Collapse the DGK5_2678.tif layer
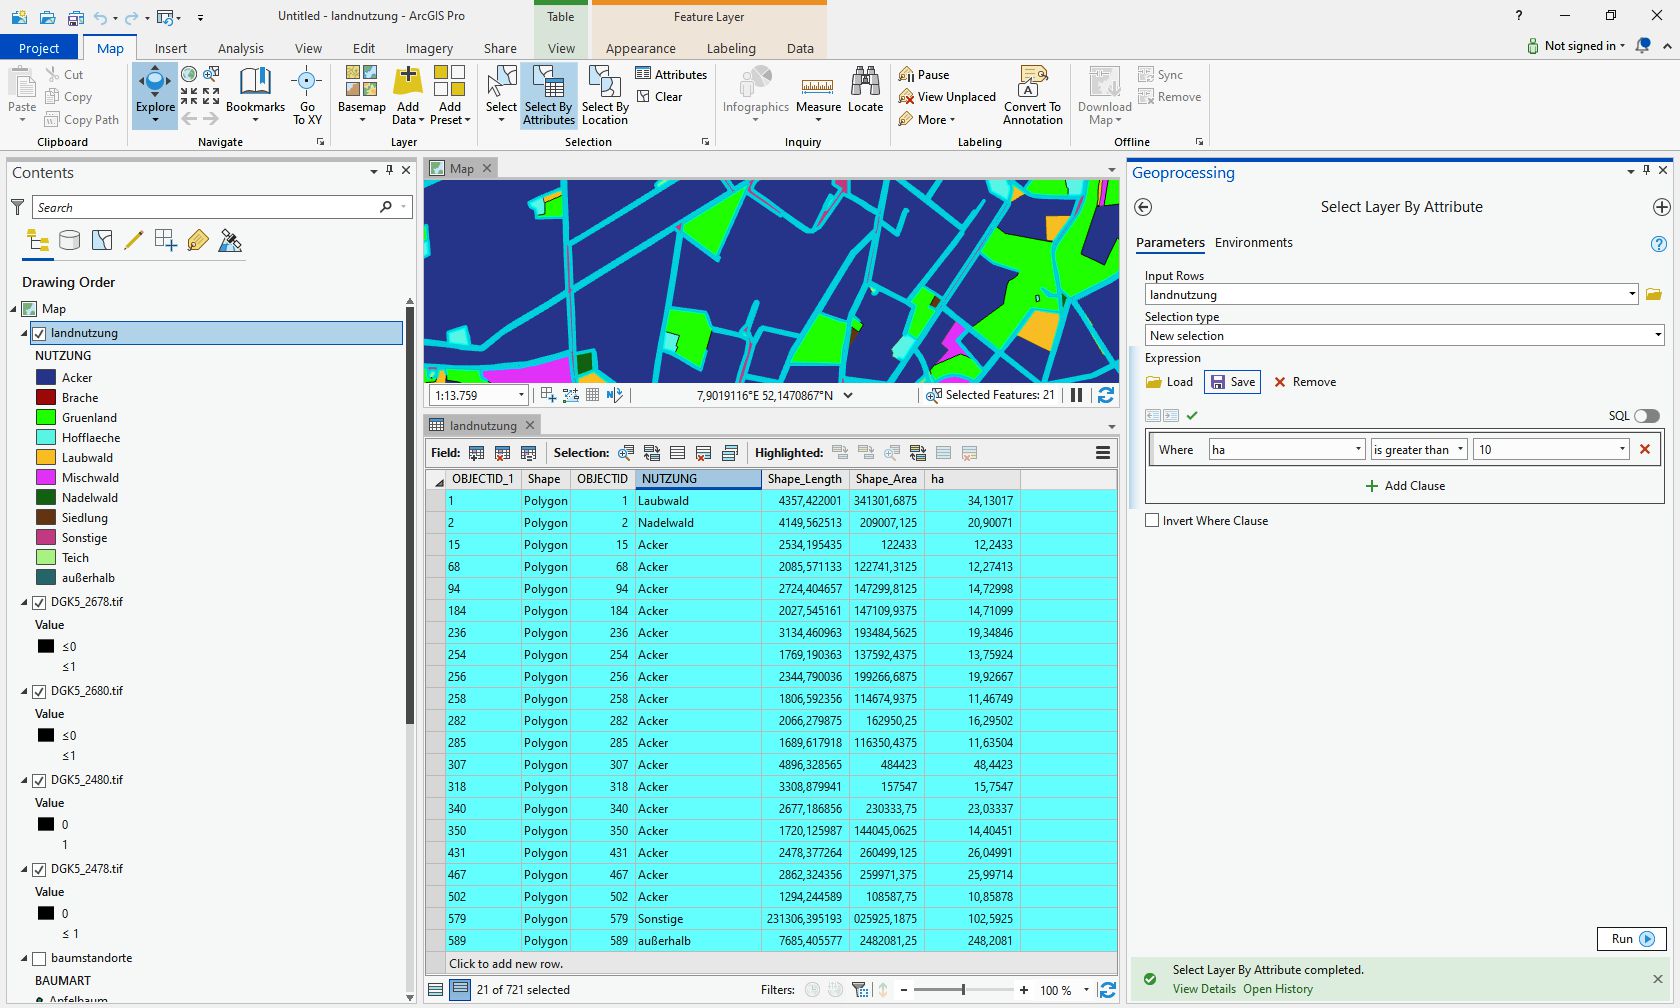Image resolution: width=1680 pixels, height=1008 pixels. 25,603
